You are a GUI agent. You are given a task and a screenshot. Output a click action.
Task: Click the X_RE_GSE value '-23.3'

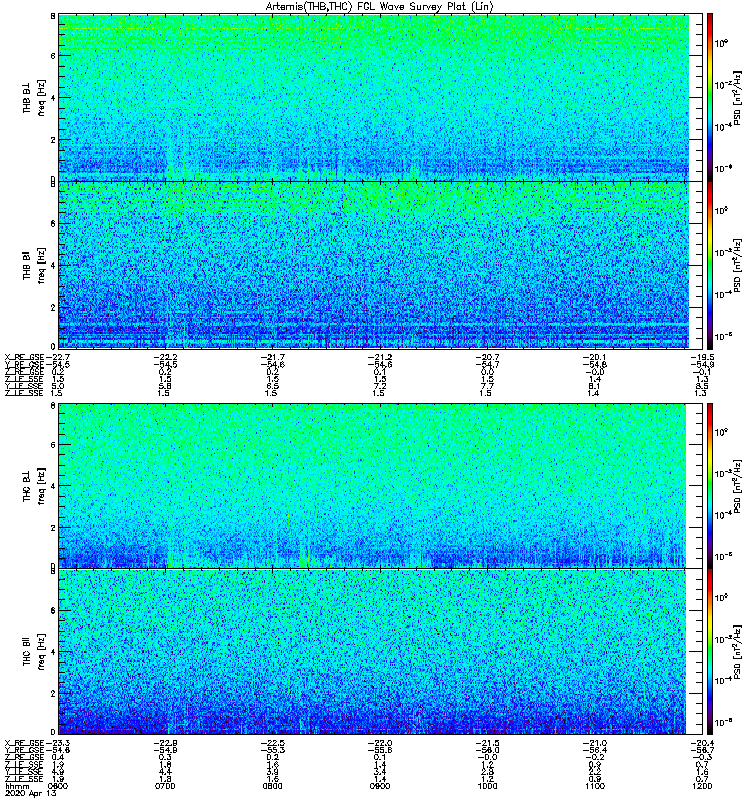57,743
